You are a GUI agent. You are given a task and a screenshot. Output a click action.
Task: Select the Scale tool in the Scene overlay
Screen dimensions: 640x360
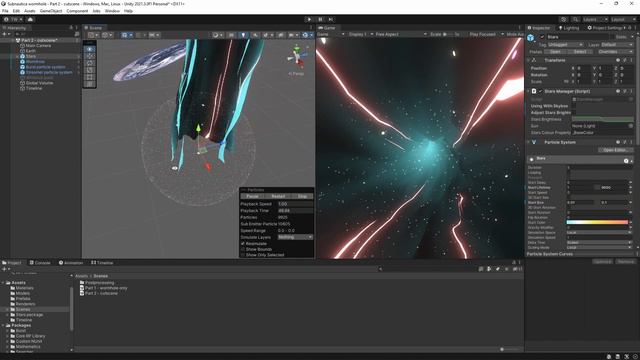coord(90,70)
